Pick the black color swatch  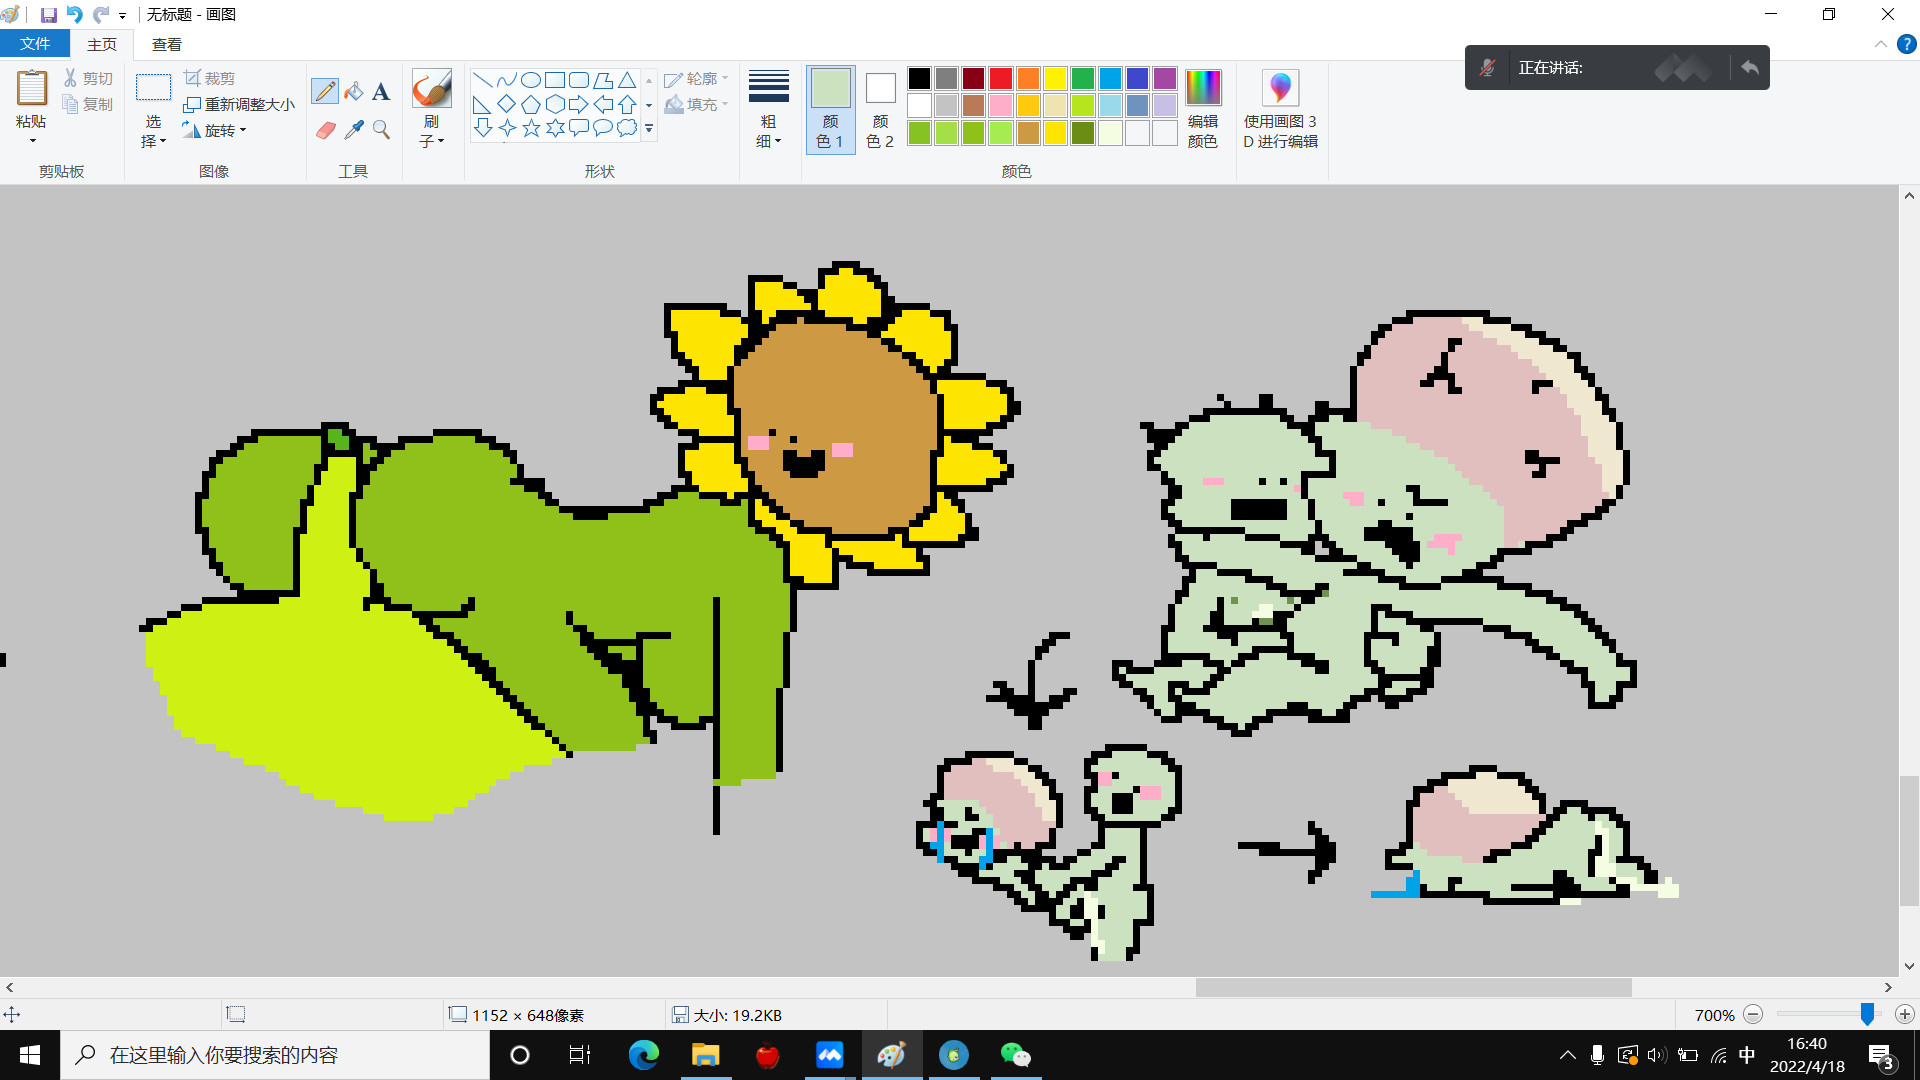pos(919,78)
